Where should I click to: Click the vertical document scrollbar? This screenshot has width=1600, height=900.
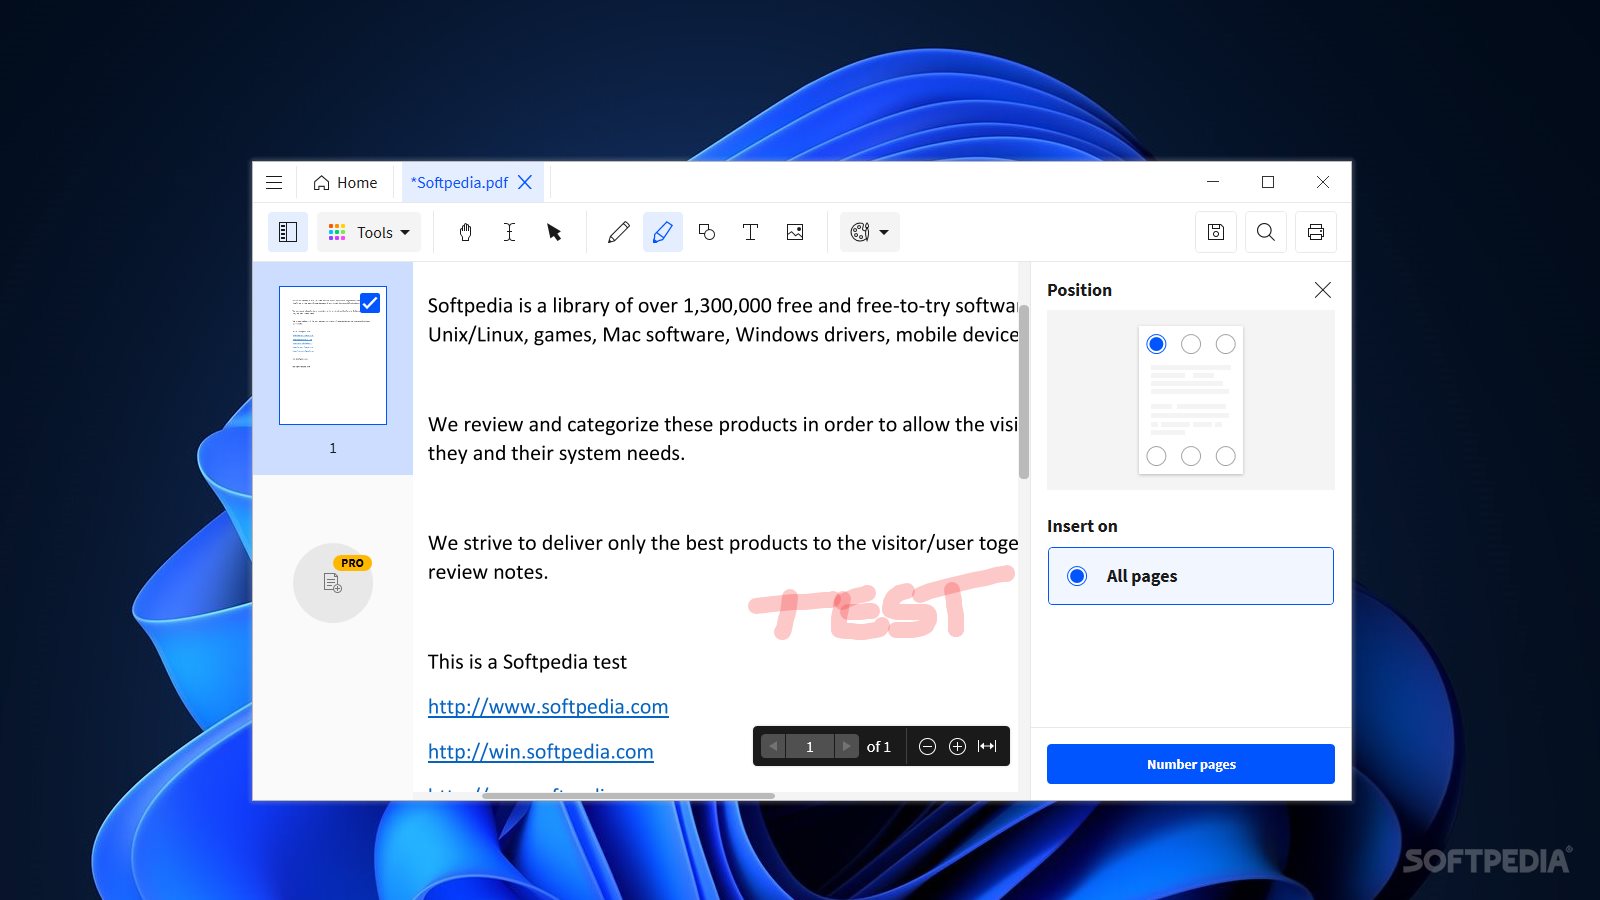tap(1024, 392)
